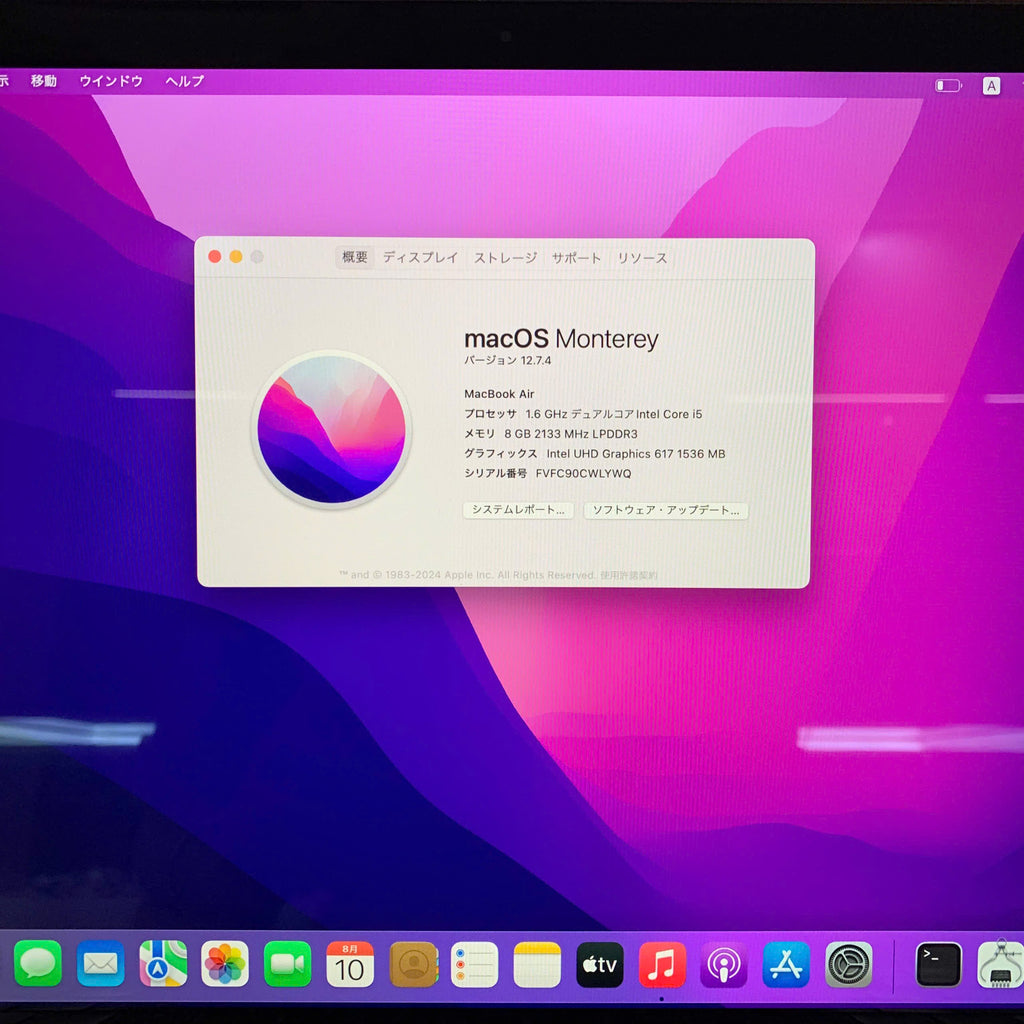Minimize the About This Mac window
The image size is (1024, 1024).
click(236, 257)
